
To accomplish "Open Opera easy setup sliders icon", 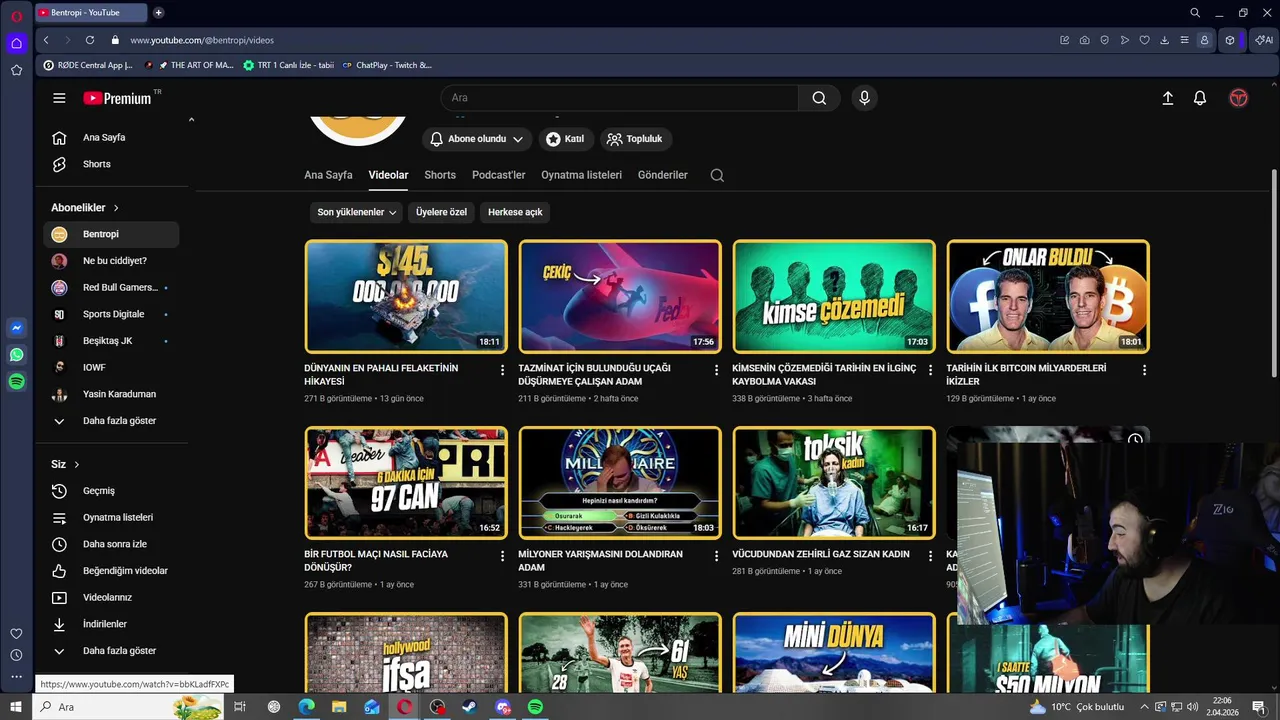I will click(x=1184, y=40).
